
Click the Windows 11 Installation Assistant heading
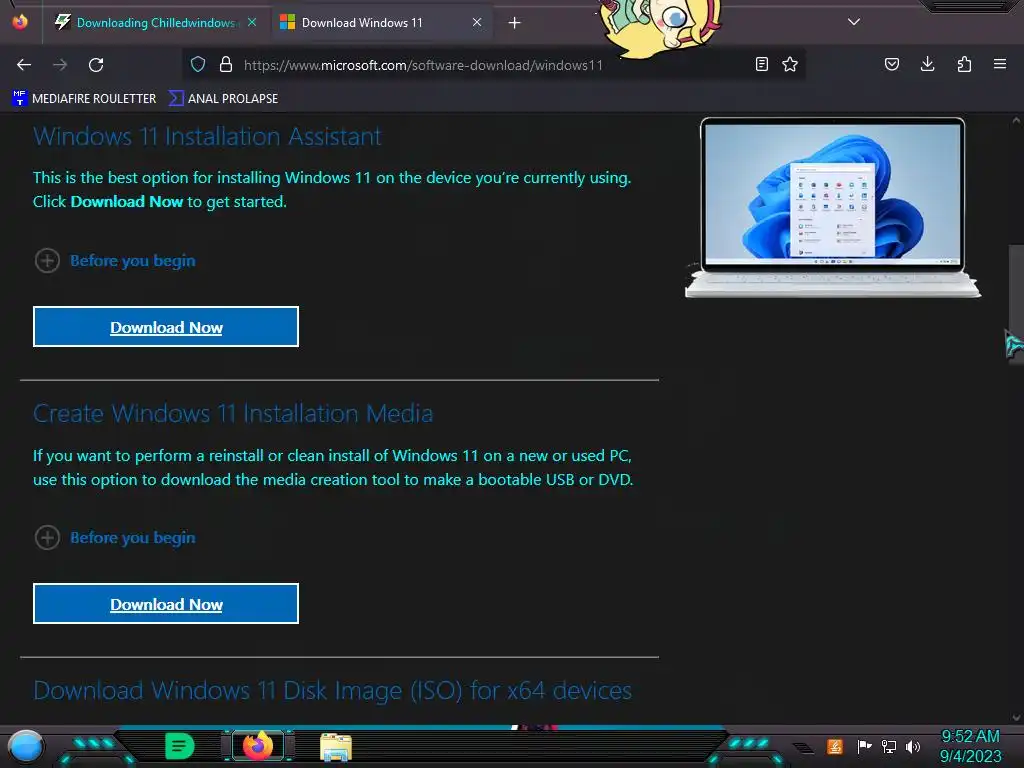207,136
